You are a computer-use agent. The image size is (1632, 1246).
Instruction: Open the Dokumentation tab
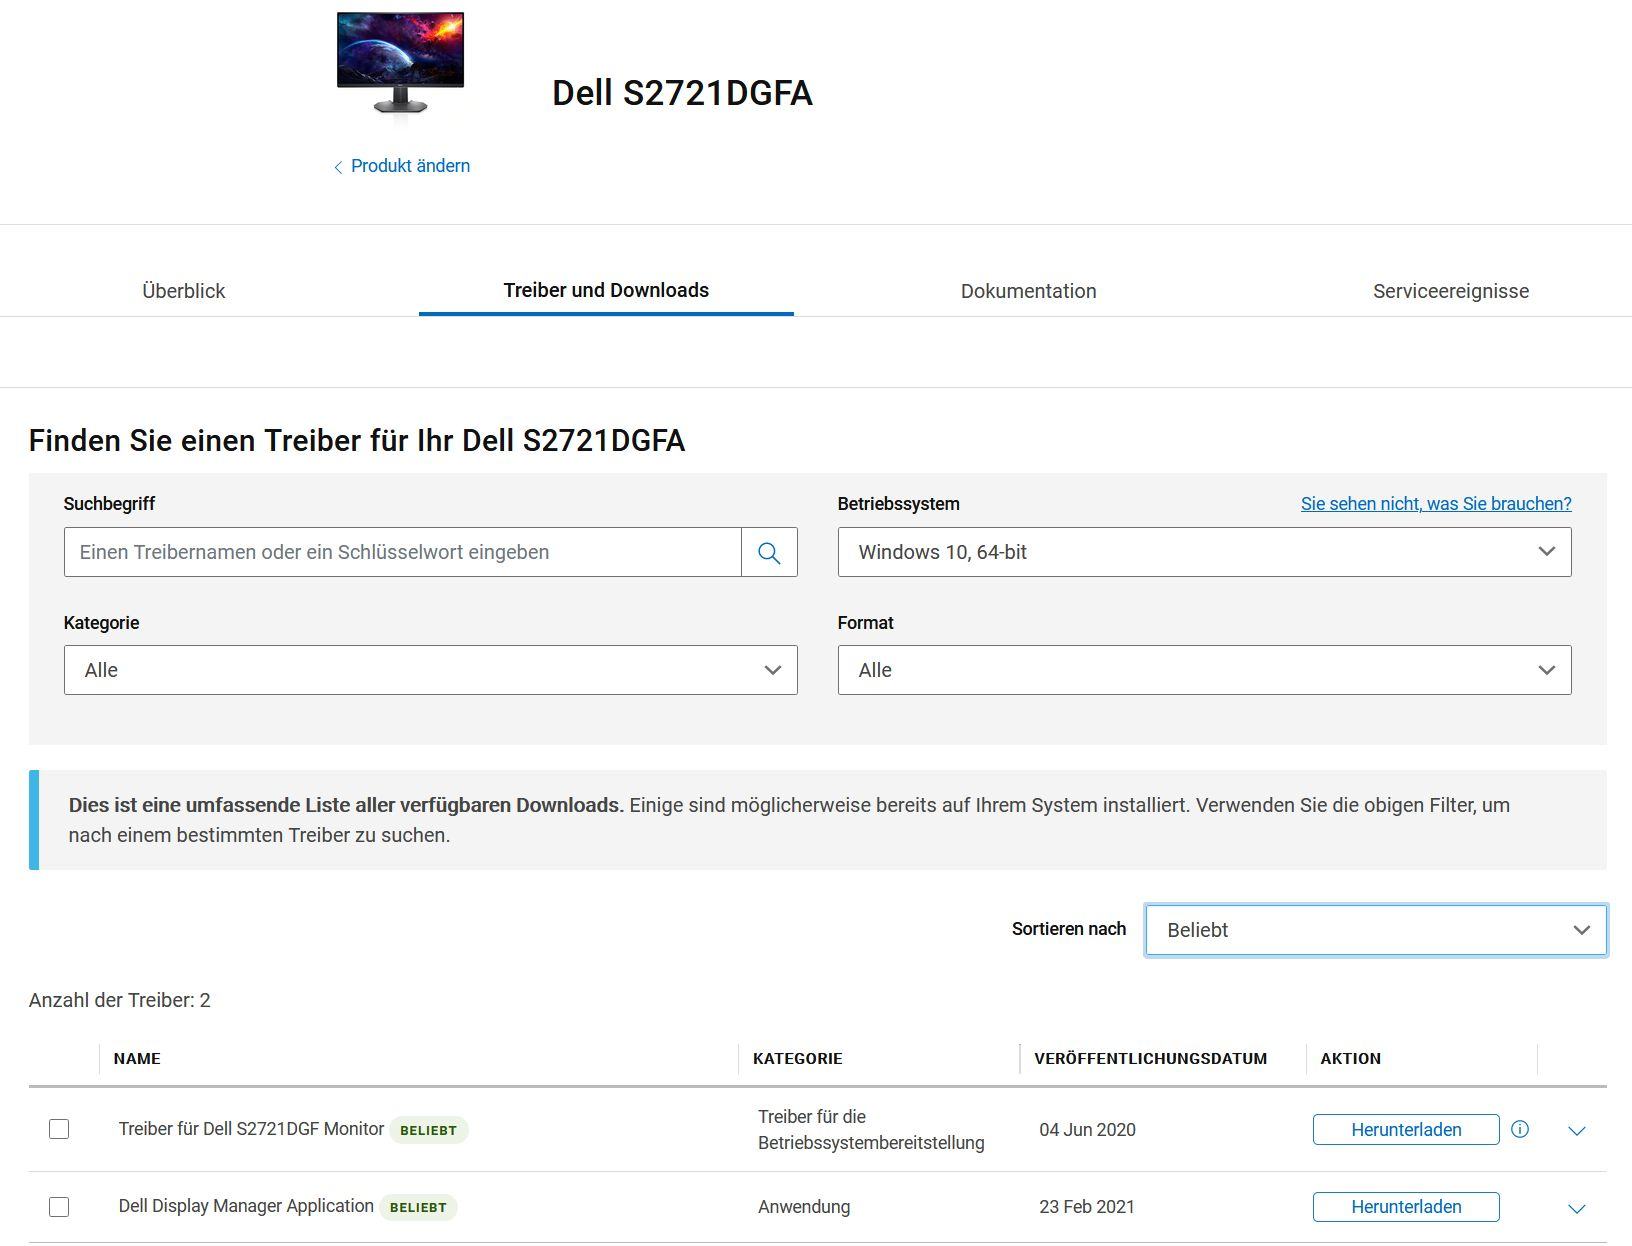pos(1028,291)
